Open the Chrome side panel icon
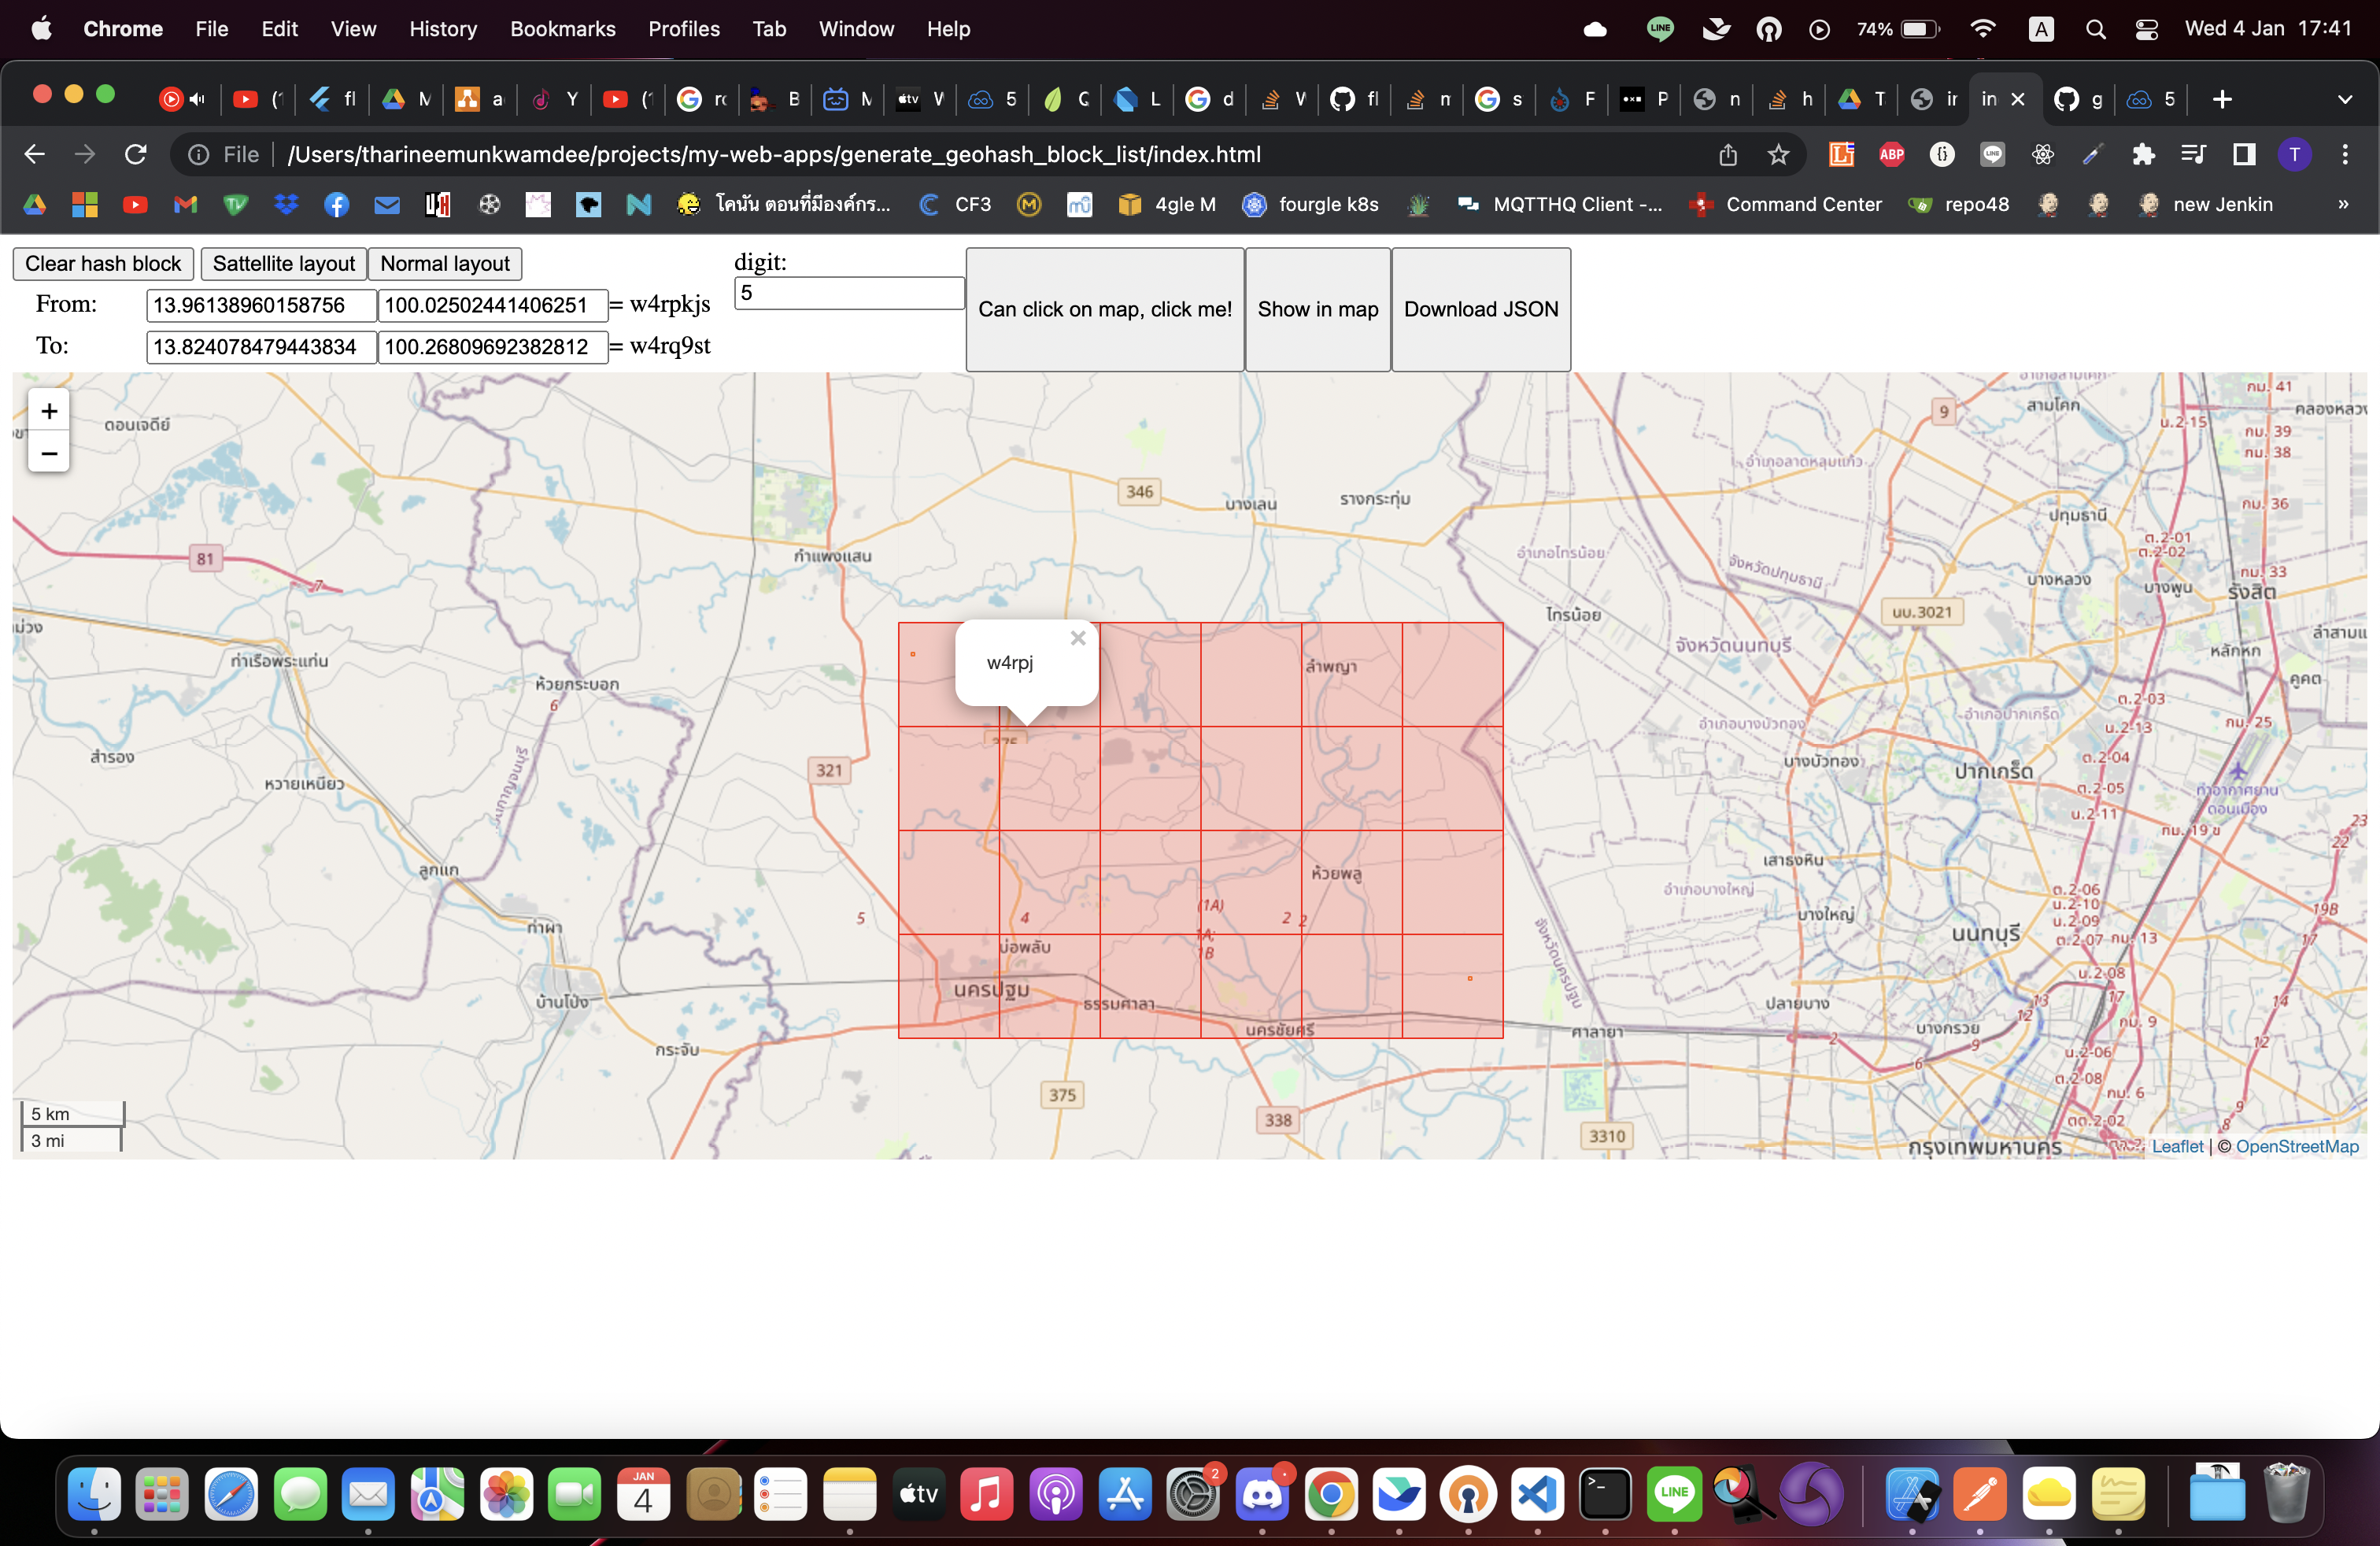 click(x=2244, y=154)
